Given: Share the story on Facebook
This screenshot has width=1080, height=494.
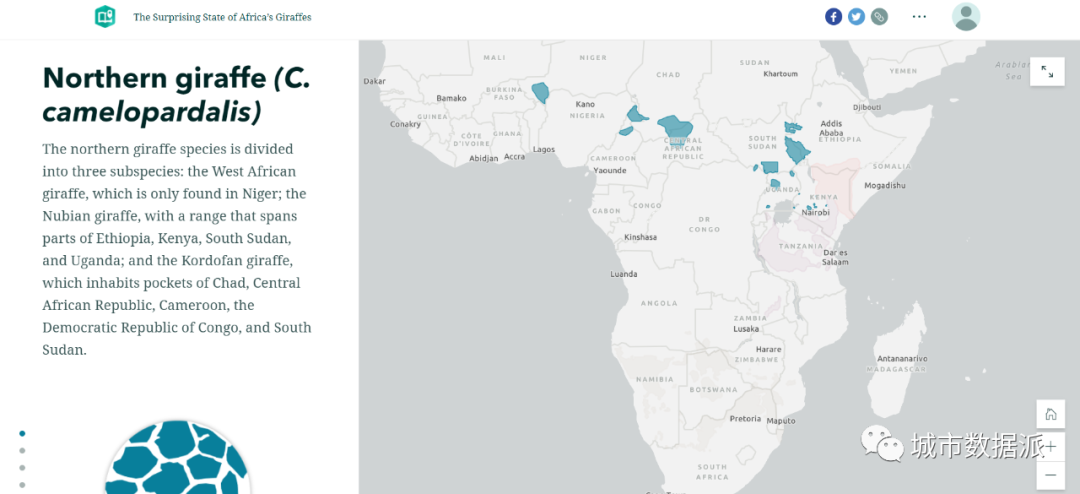Looking at the screenshot, I should pos(833,17).
